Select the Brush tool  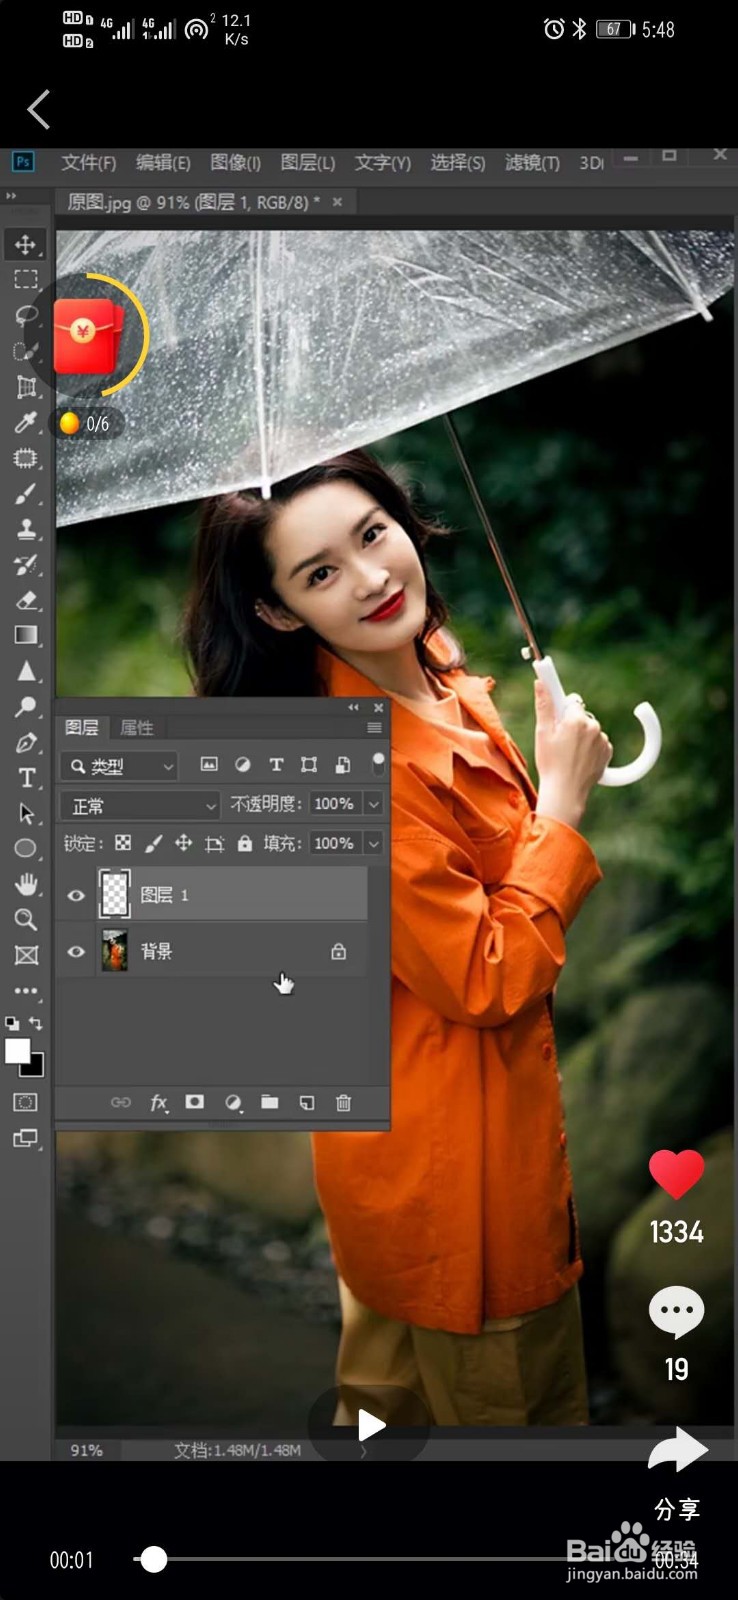[x=26, y=494]
